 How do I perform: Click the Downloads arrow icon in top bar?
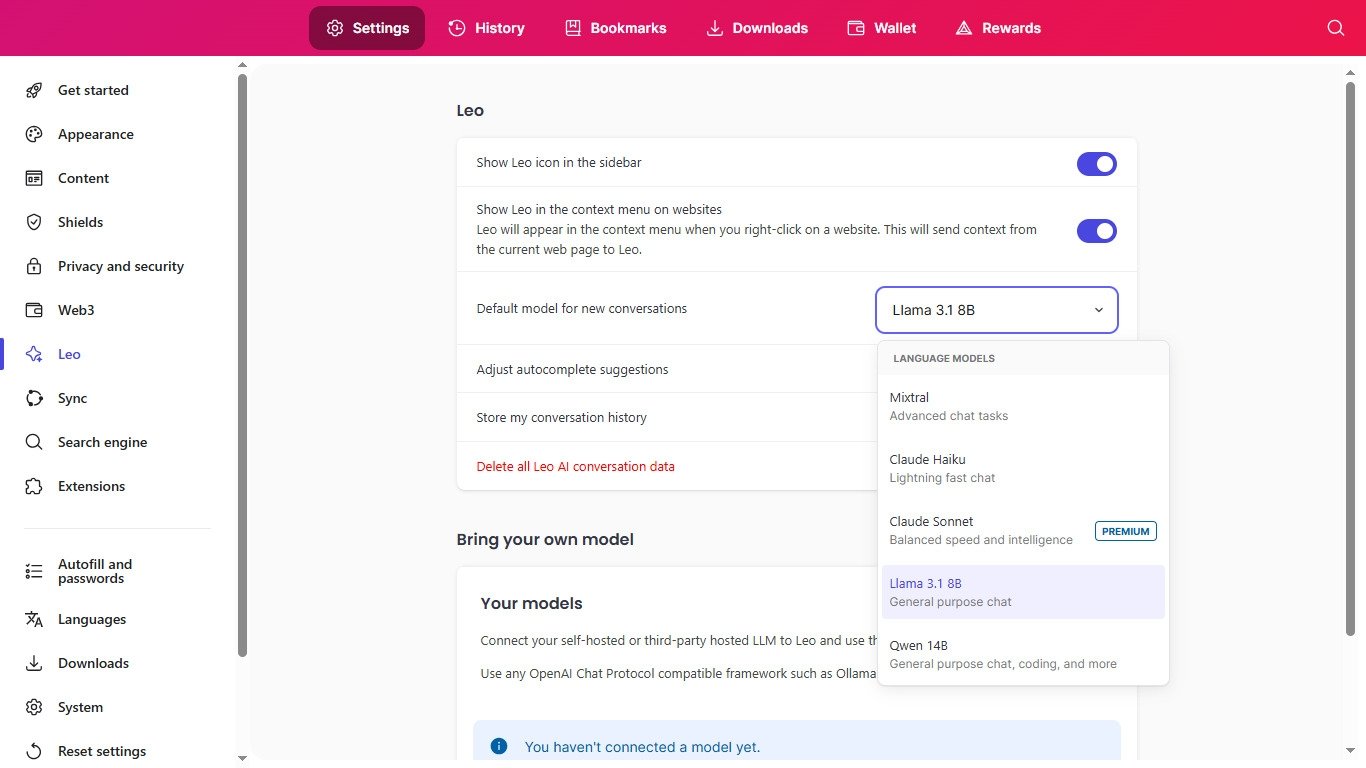click(x=715, y=28)
